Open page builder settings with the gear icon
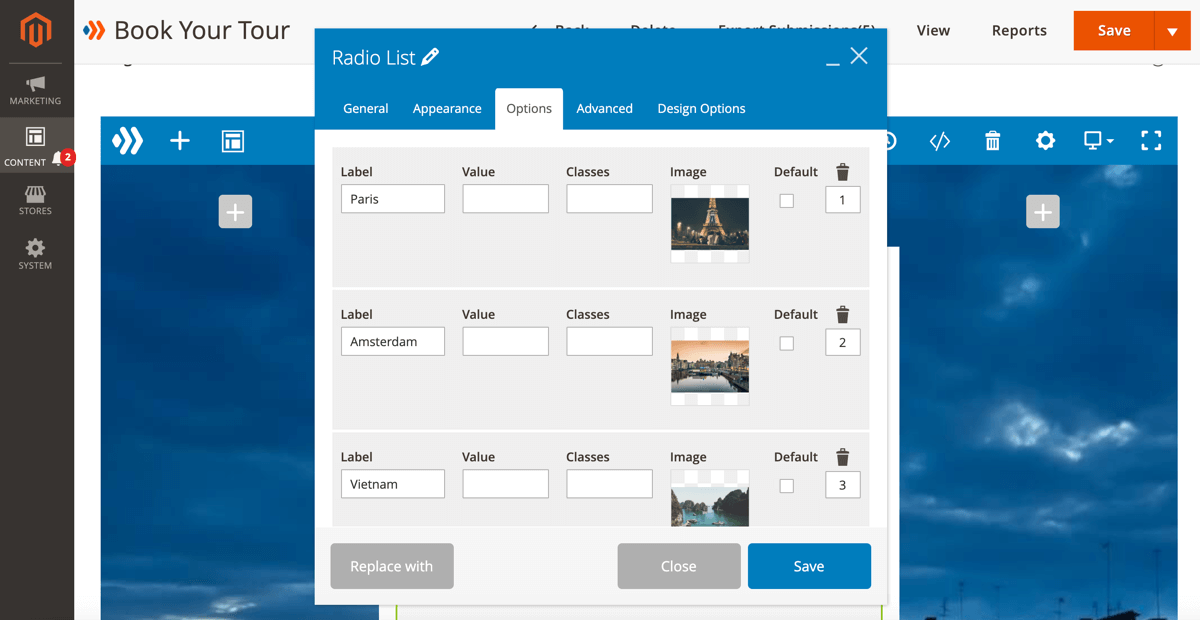1200x620 pixels. click(1045, 141)
